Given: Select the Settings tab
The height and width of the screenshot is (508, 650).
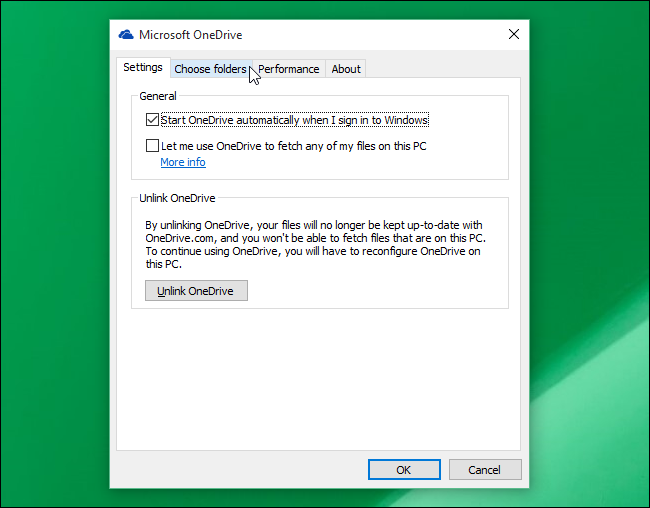Looking at the screenshot, I should click(x=143, y=67).
